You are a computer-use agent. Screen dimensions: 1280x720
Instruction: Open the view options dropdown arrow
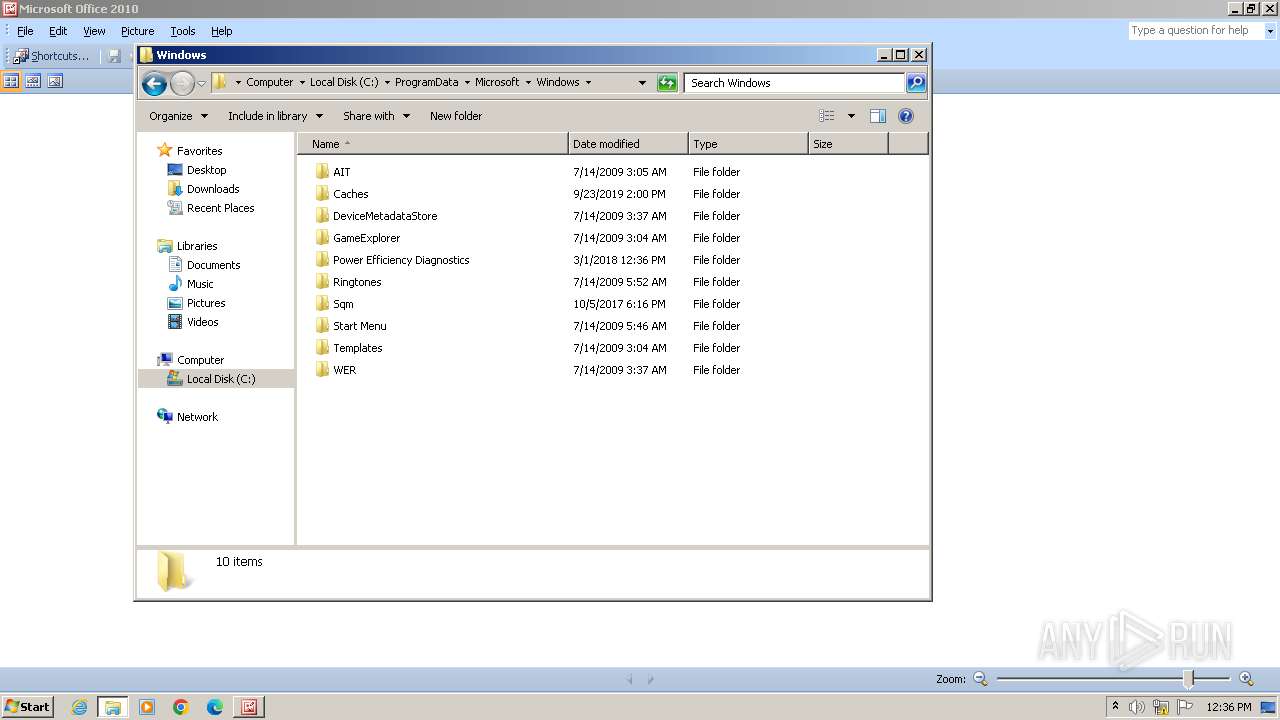[851, 116]
